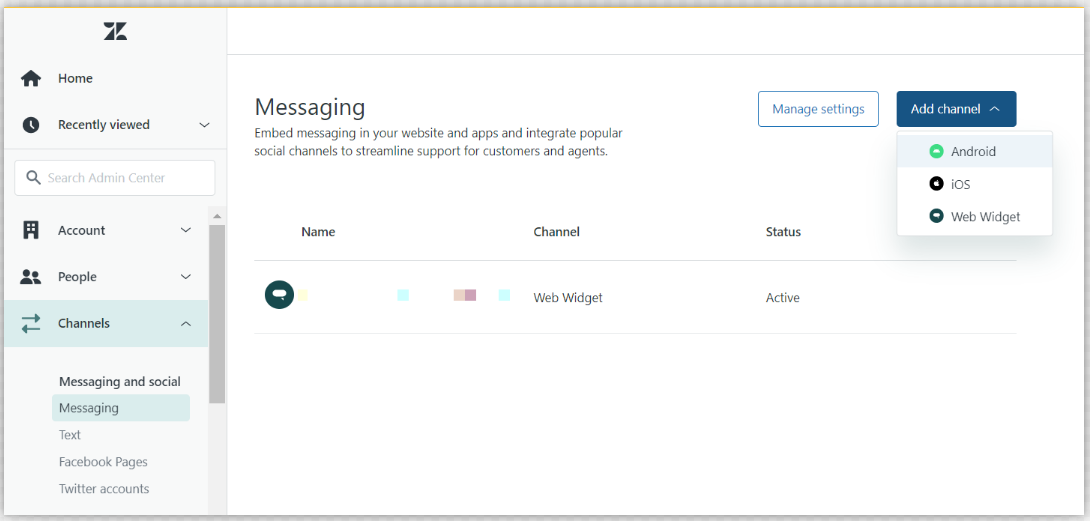Click the People group icon
The height and width of the screenshot is (521, 1090).
(31, 277)
